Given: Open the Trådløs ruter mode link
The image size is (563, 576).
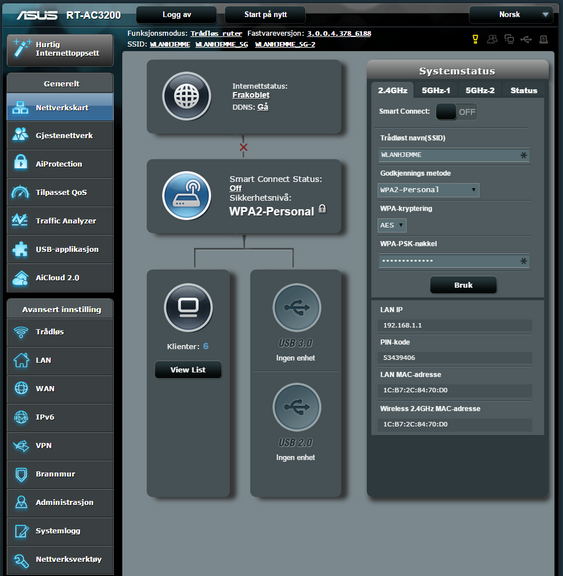Looking at the screenshot, I should click(x=216, y=33).
